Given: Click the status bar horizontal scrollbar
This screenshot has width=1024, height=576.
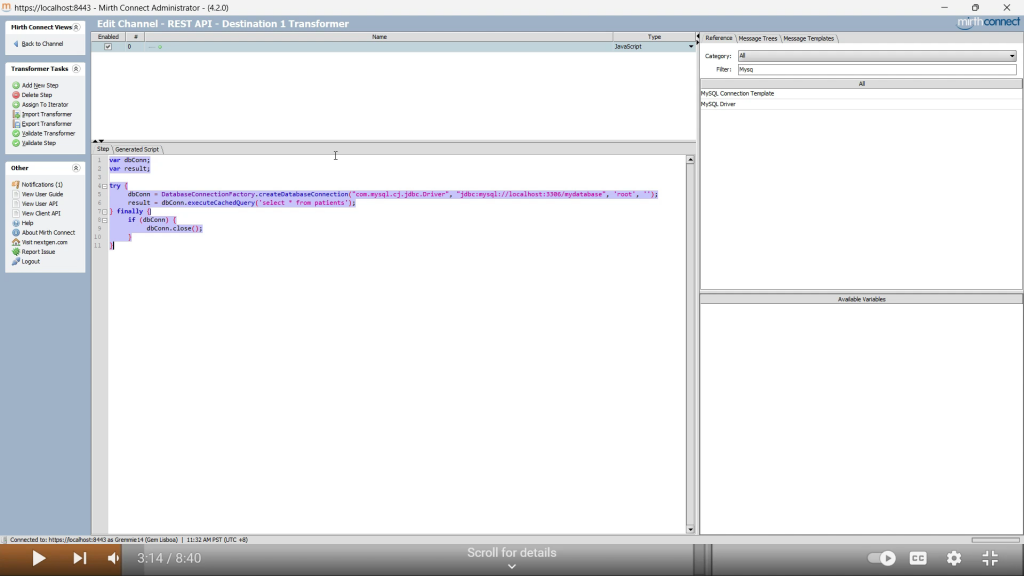Looking at the screenshot, I should click(995, 540).
